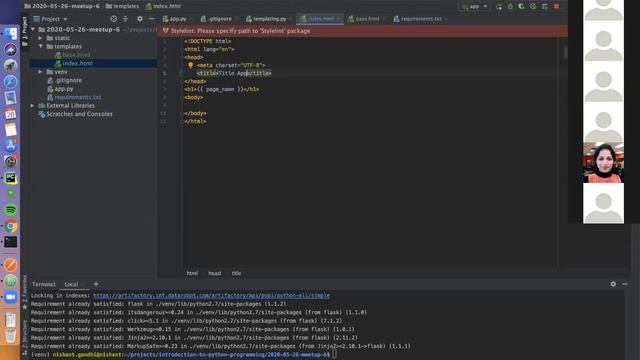640x360 pixels.
Task: Click the participant video thumbnail with woman
Action: coord(603,162)
